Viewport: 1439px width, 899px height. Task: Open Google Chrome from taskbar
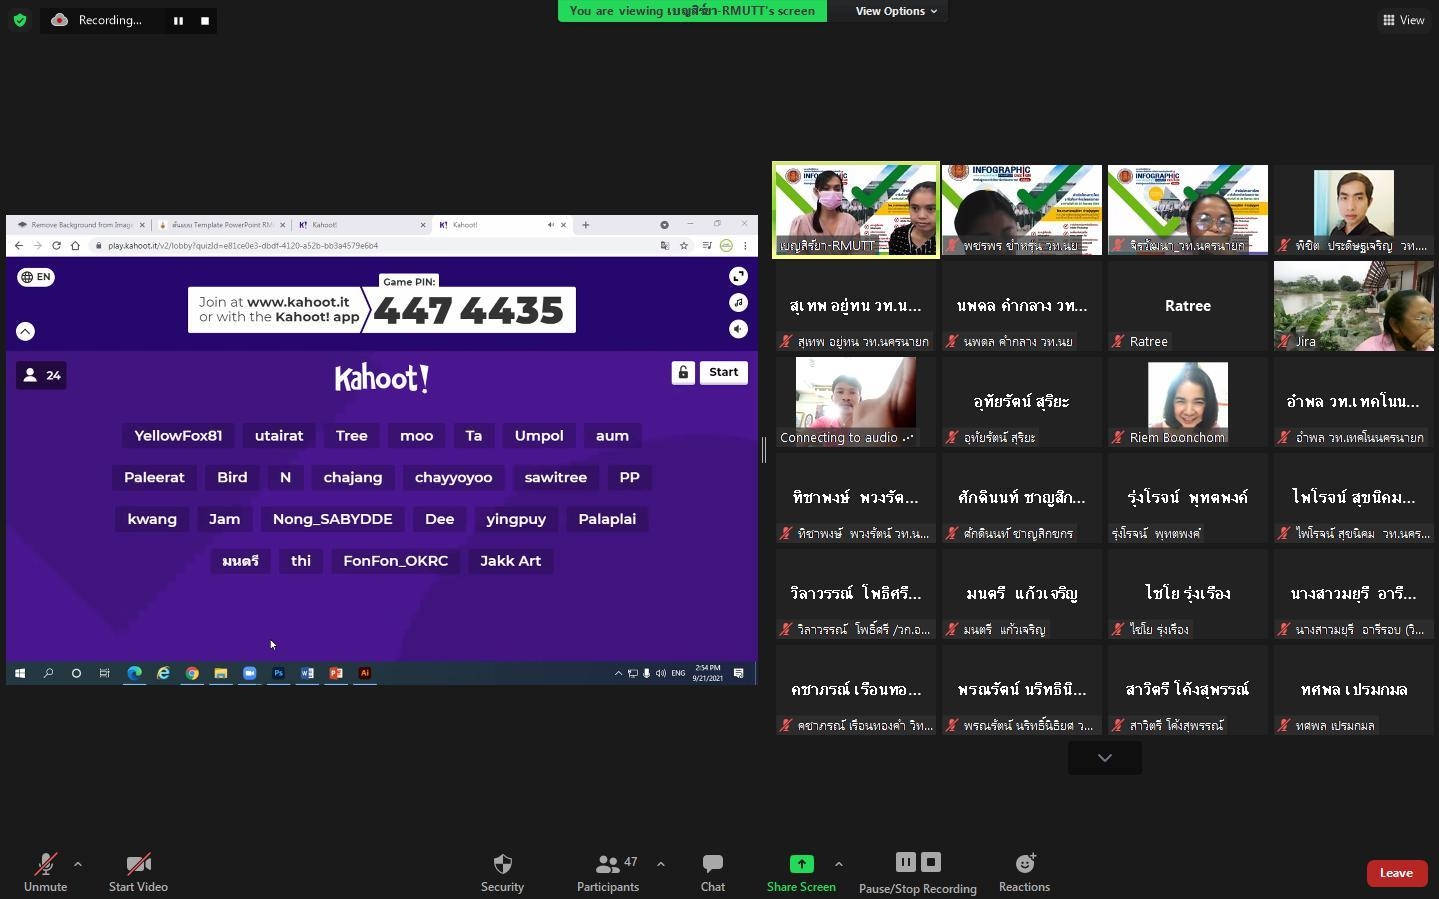(192, 673)
